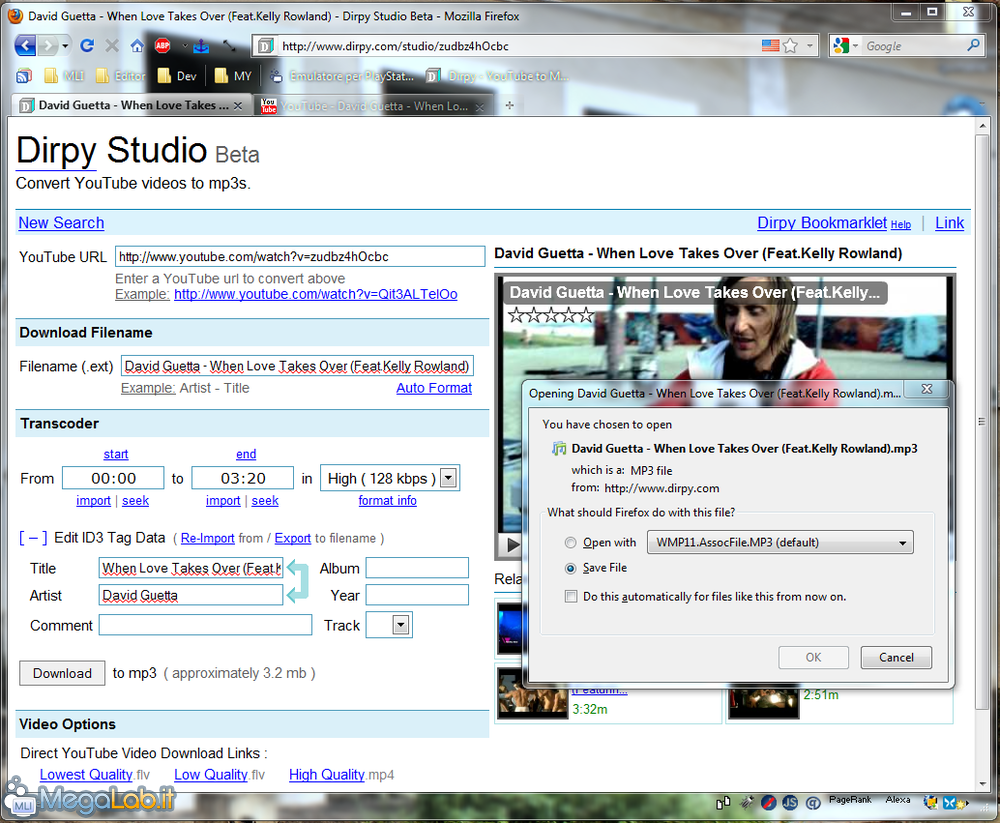The width and height of the screenshot is (1000, 823).
Task: Click the Auto Format link
Action: coord(434,388)
